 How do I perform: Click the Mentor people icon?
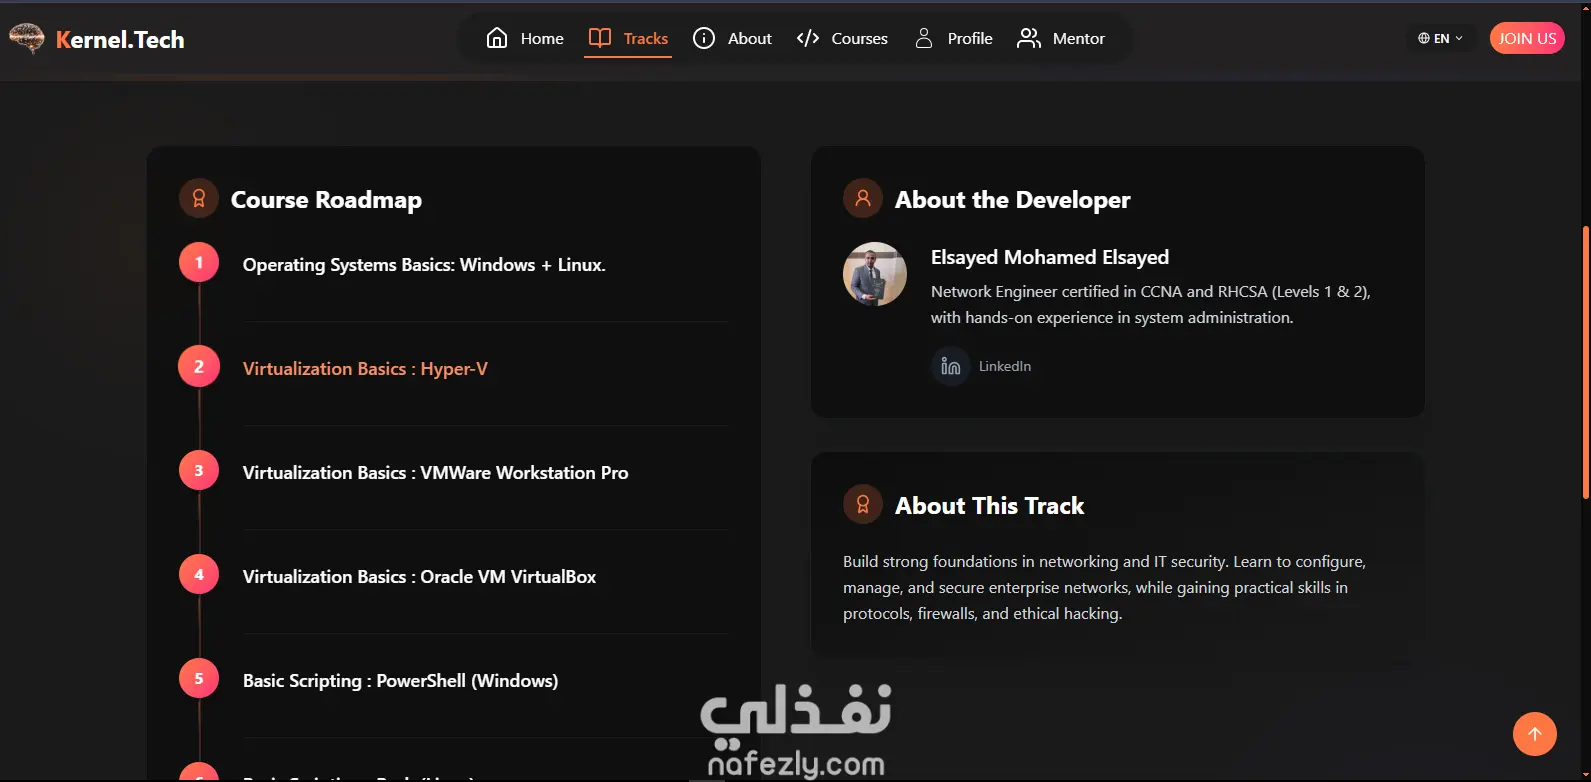(1029, 38)
